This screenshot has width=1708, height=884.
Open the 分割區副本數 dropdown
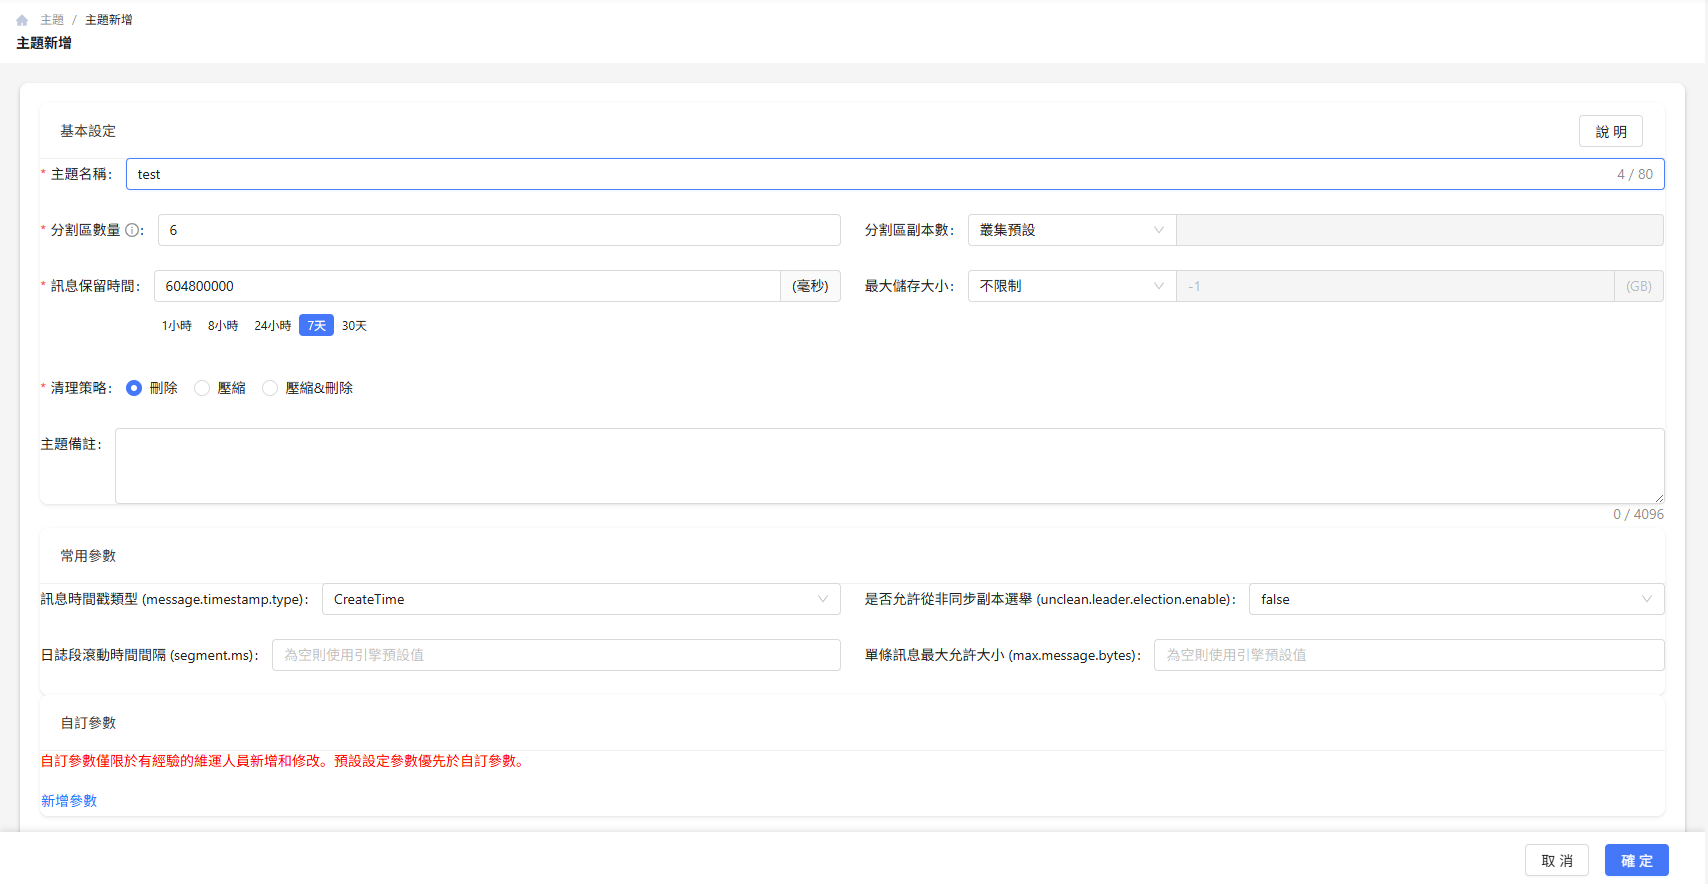click(1072, 230)
